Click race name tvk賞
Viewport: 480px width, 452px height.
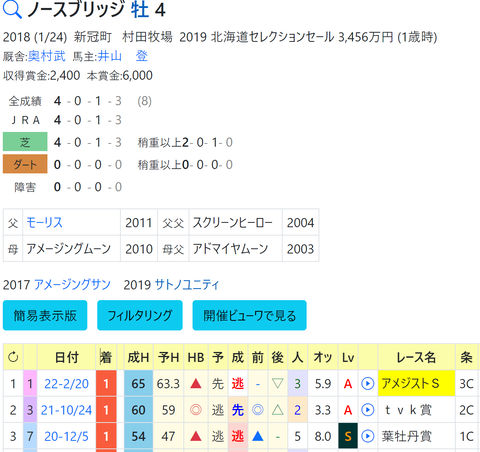(x=407, y=410)
